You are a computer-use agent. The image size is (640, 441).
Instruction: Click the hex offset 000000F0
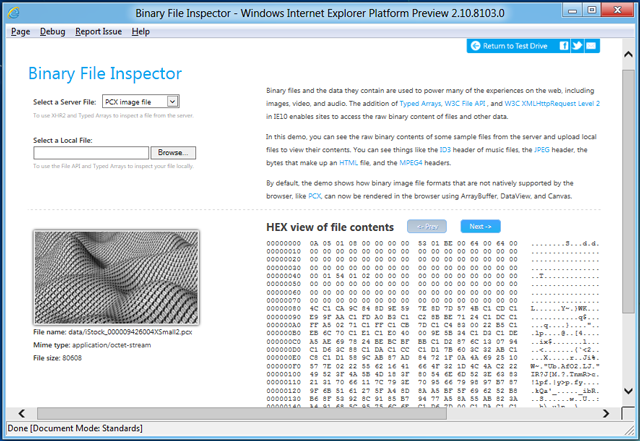coord(284,366)
